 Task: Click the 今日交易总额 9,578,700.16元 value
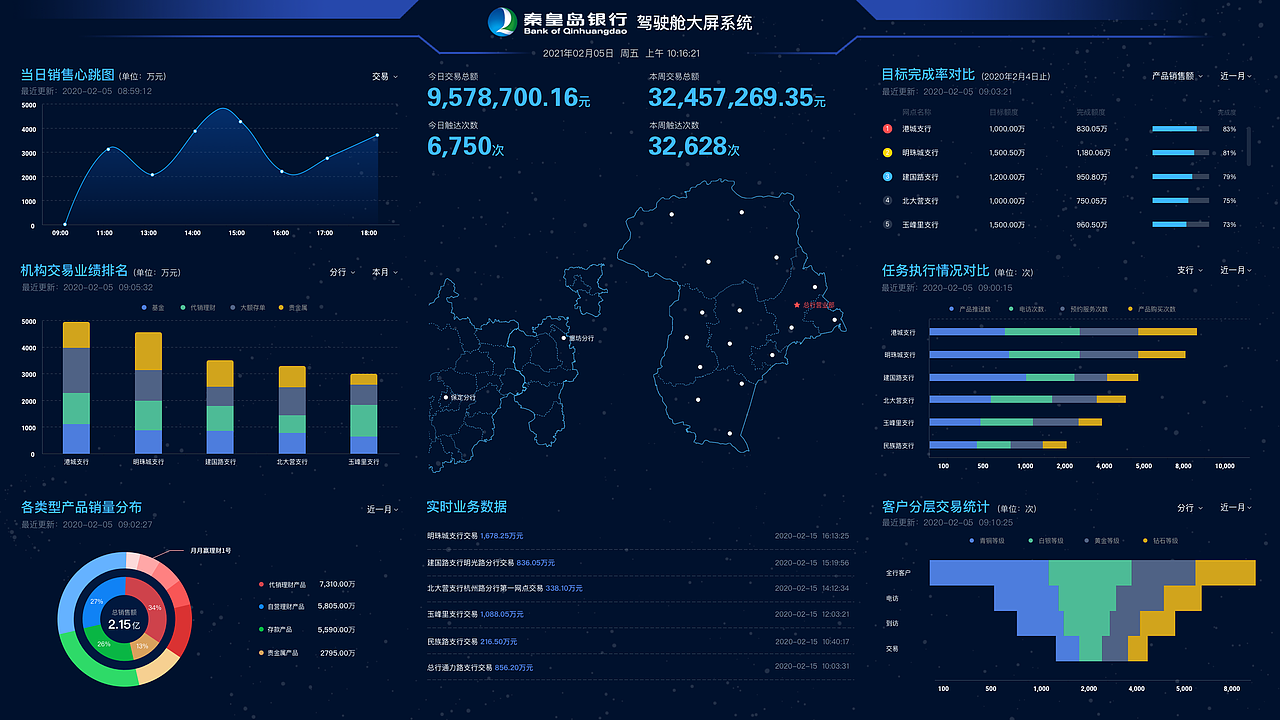click(509, 97)
